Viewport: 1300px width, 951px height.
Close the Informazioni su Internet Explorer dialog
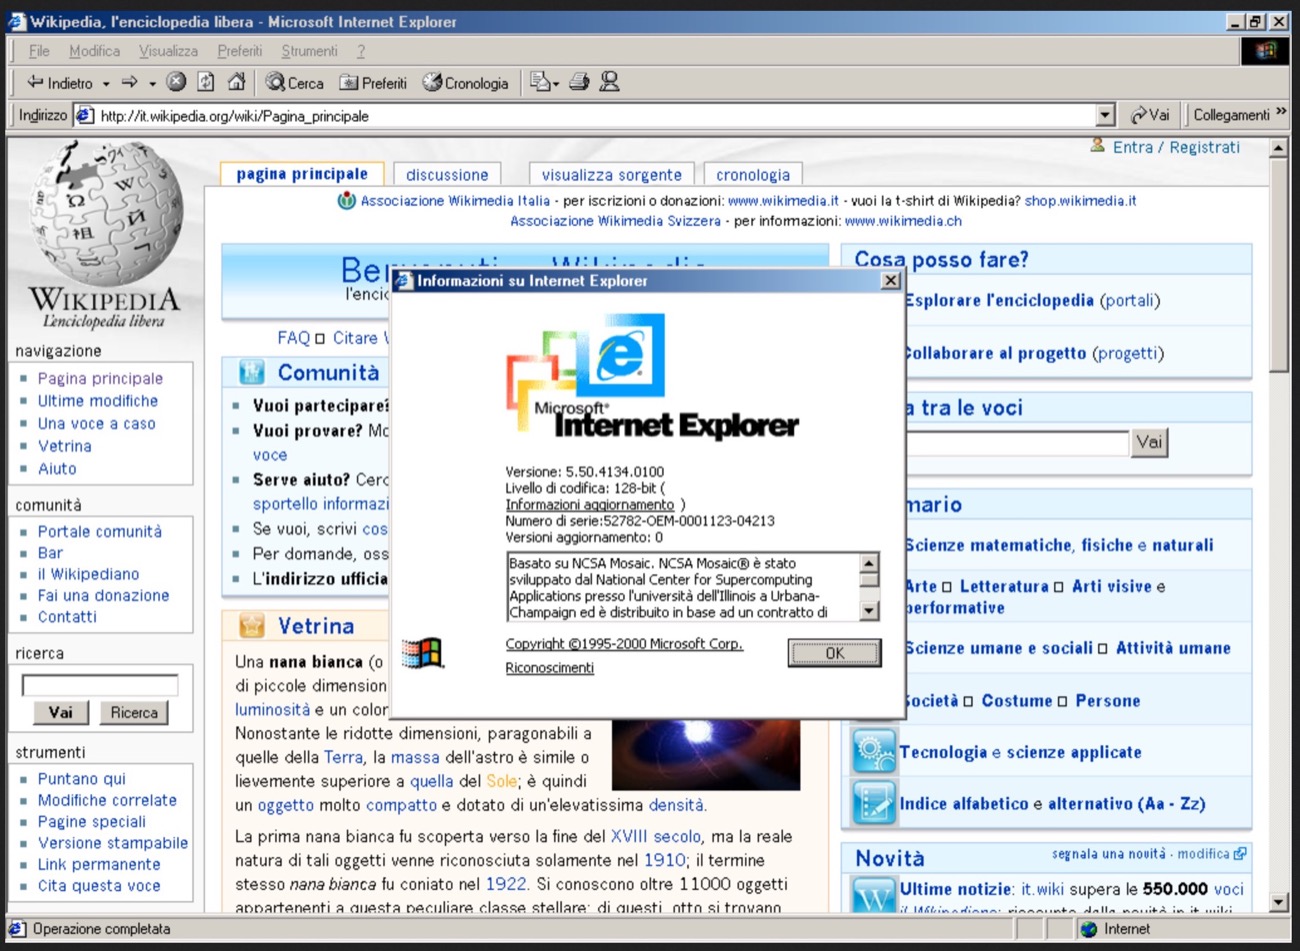pyautogui.click(x=890, y=280)
